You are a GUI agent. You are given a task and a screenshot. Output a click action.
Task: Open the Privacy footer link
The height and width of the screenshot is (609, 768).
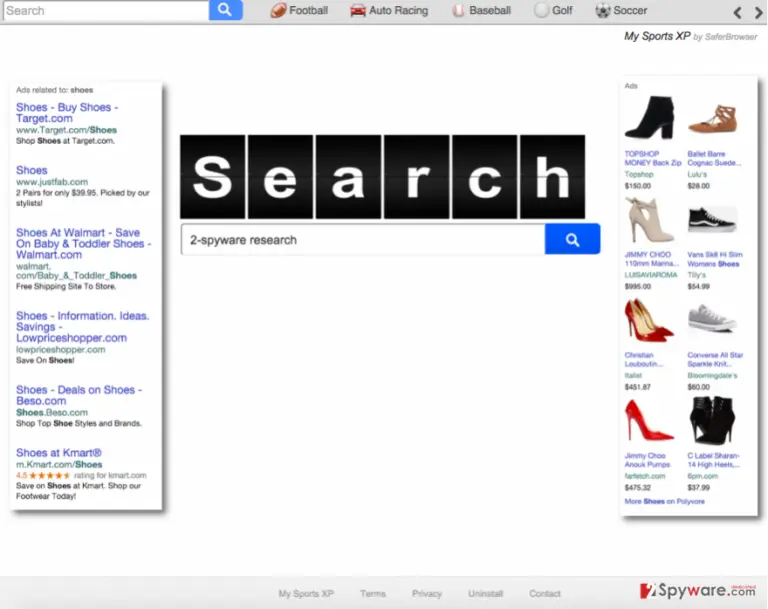tap(427, 593)
